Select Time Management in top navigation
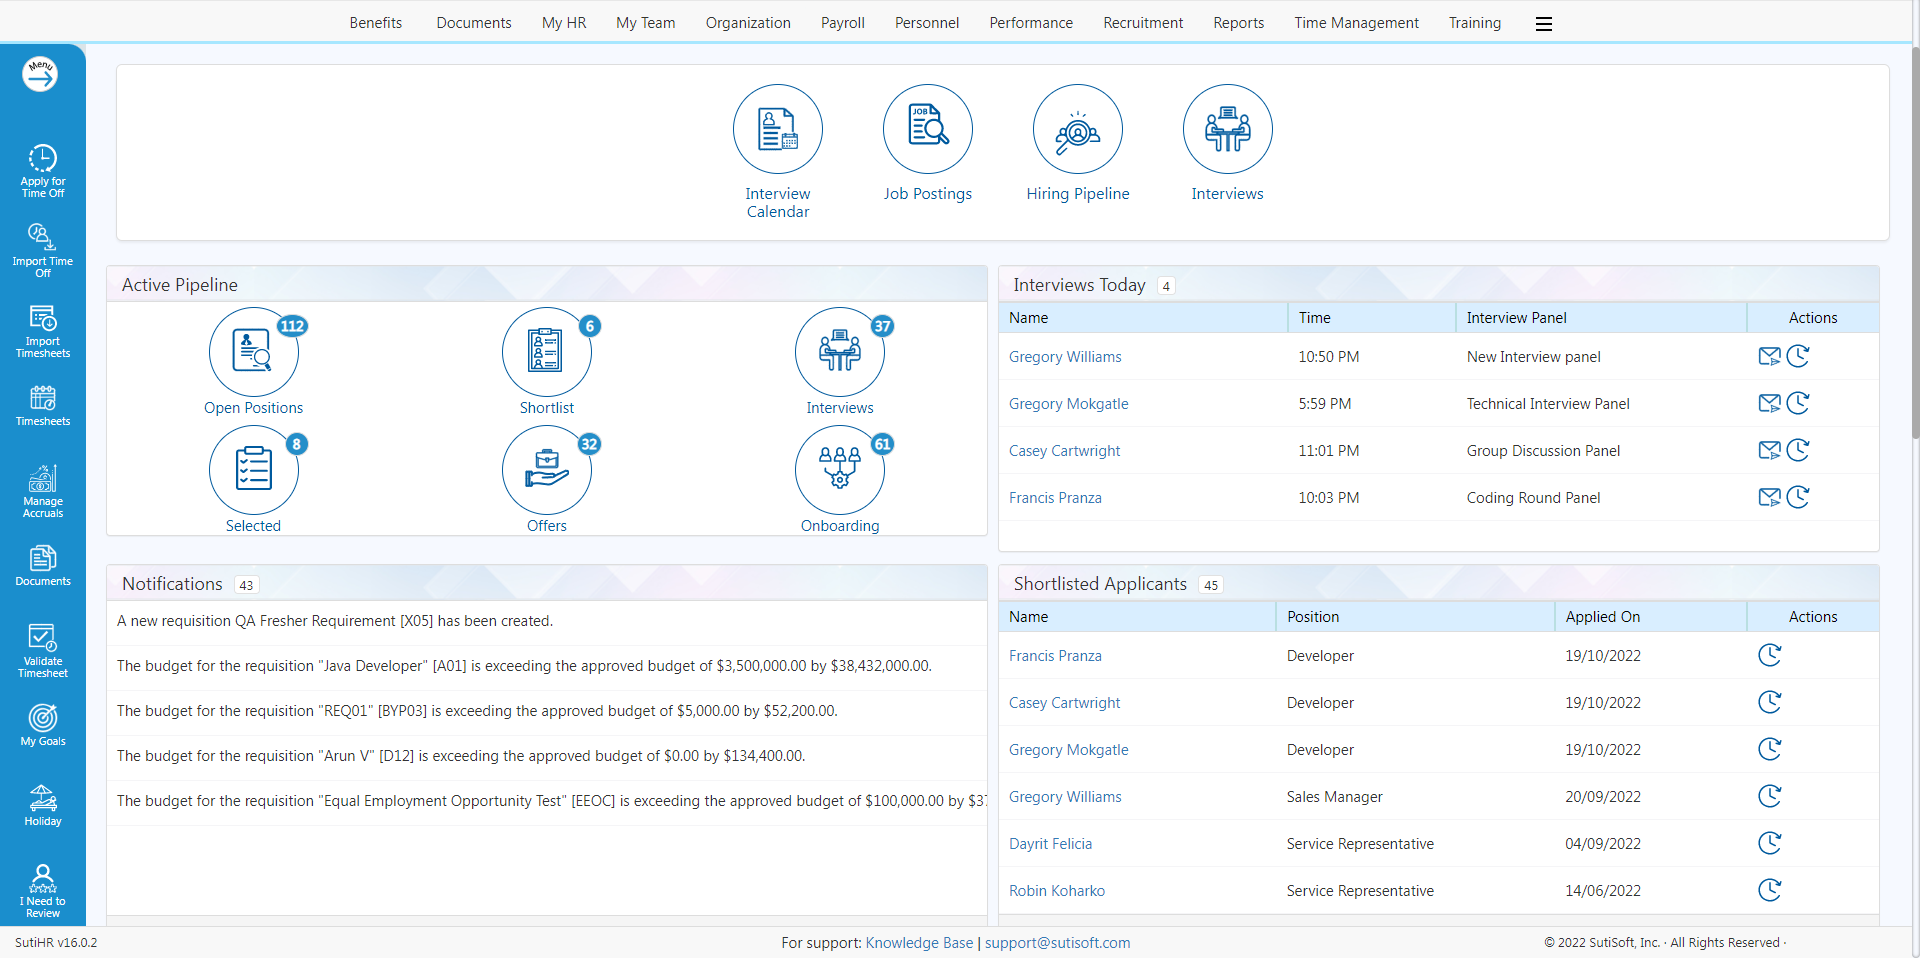The height and width of the screenshot is (958, 1920). pos(1355,23)
